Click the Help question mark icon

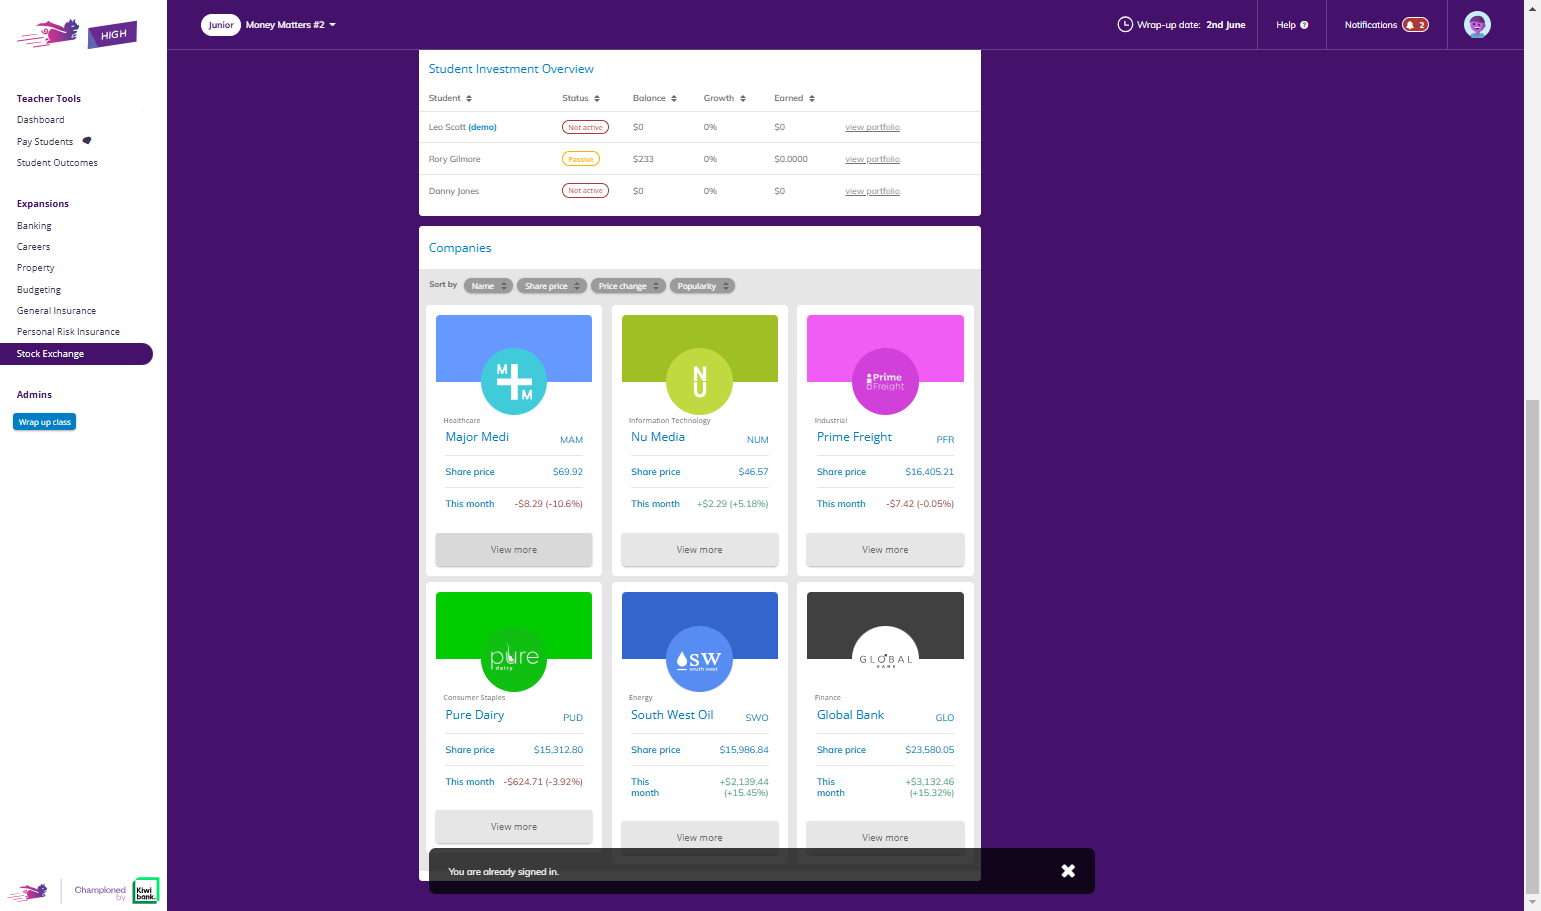pos(1304,25)
